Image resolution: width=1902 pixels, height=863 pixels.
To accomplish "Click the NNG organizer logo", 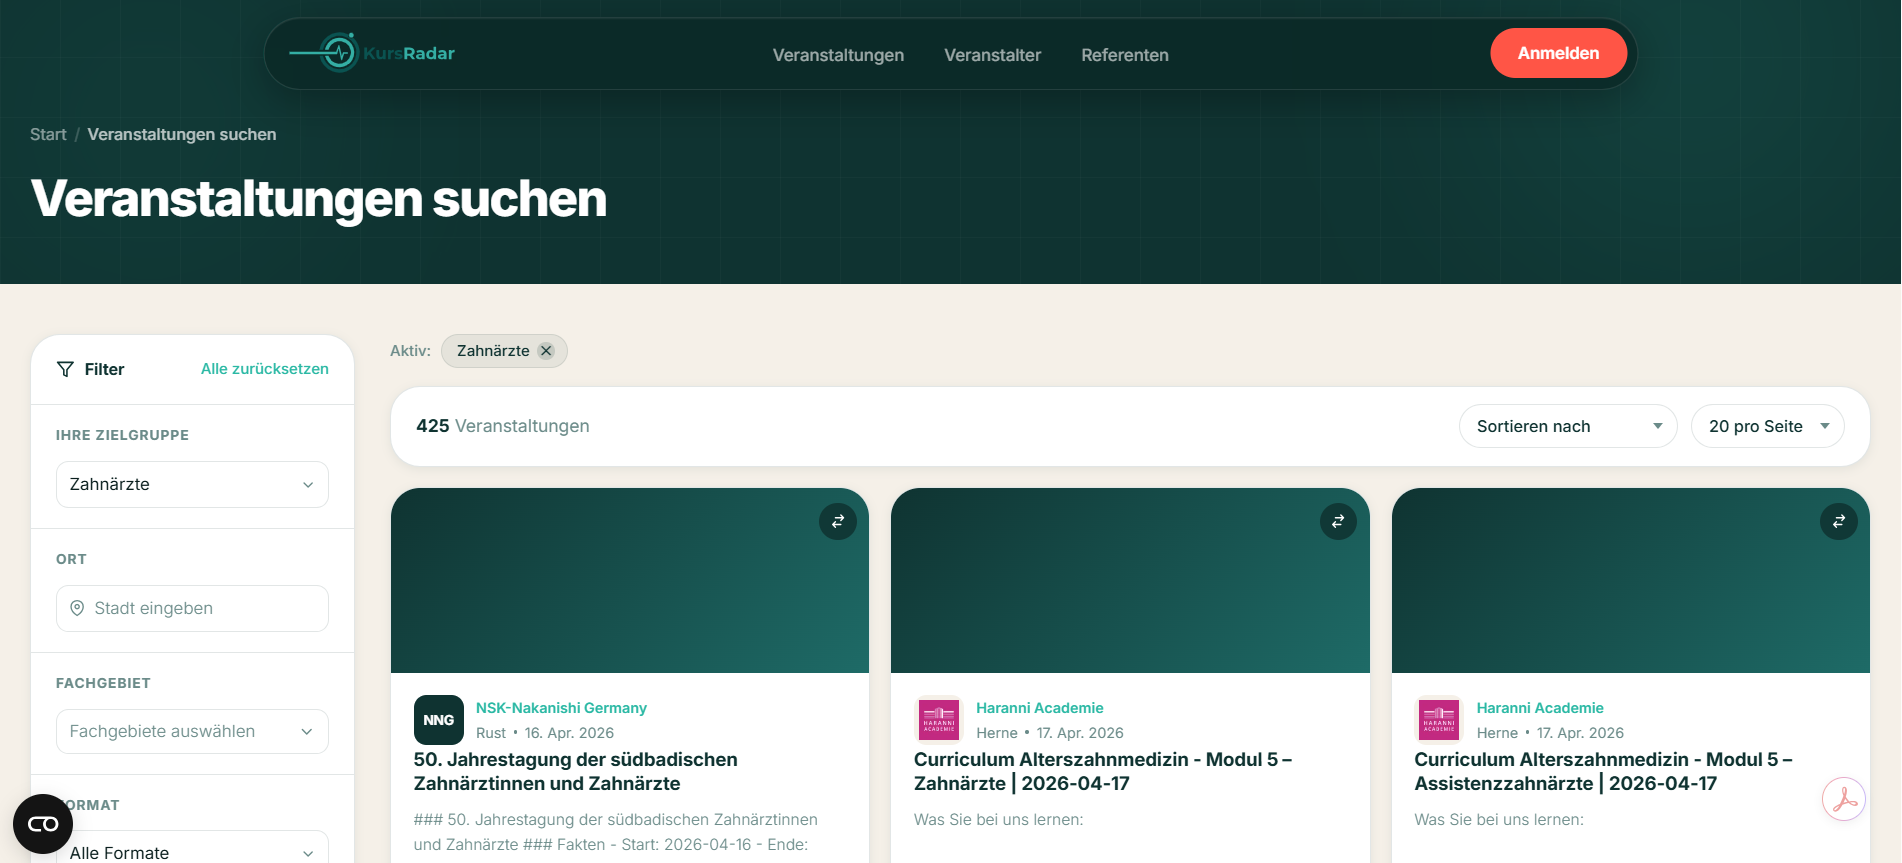I will (439, 720).
